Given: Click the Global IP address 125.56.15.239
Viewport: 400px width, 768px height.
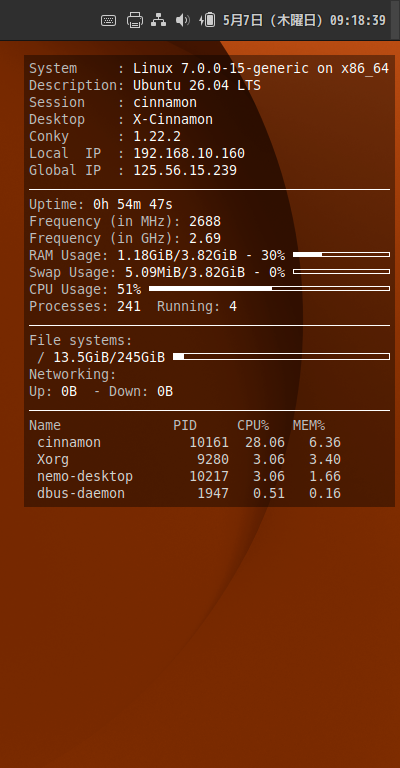Looking at the screenshot, I should (x=185, y=170).
